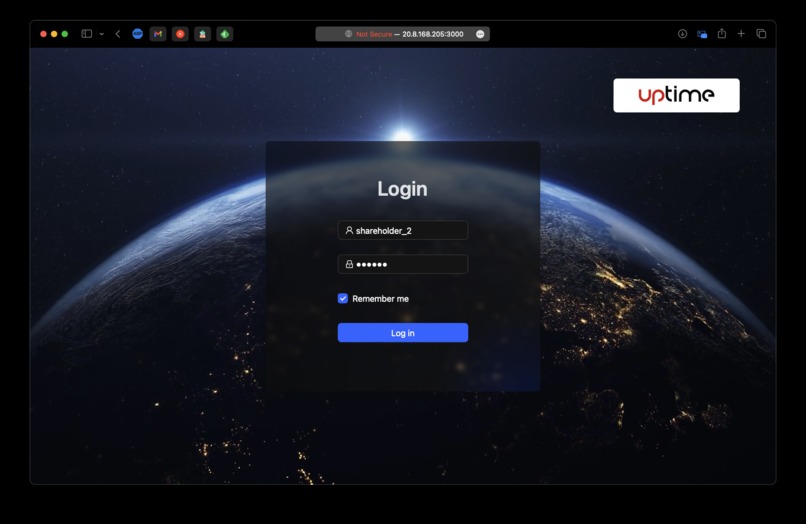Open the Gmail pinned tab icon
Image resolution: width=806 pixels, height=524 pixels.
[x=158, y=34]
